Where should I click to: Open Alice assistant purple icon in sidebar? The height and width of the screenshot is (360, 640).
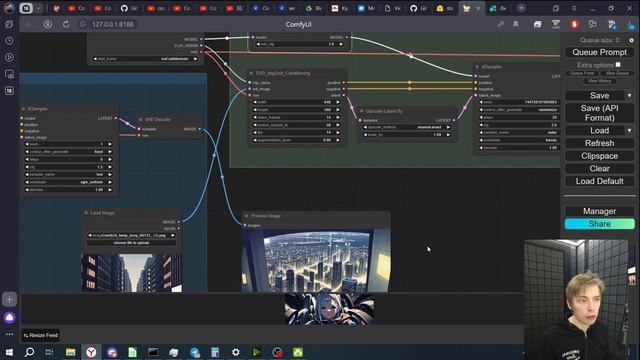pos(9,318)
